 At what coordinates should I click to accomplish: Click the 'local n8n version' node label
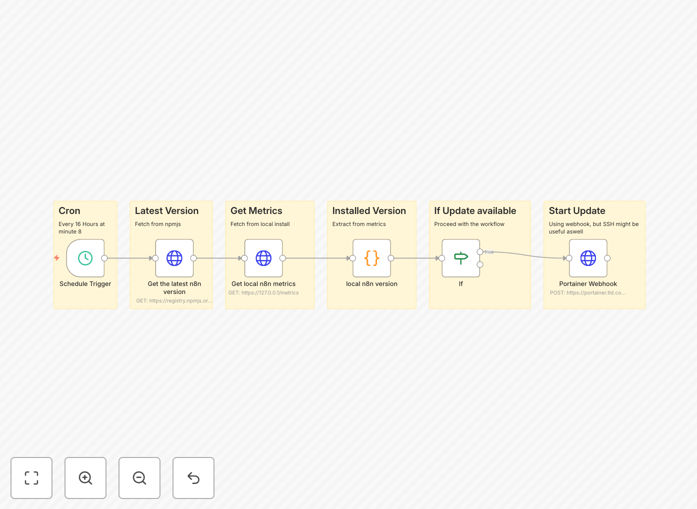click(372, 284)
